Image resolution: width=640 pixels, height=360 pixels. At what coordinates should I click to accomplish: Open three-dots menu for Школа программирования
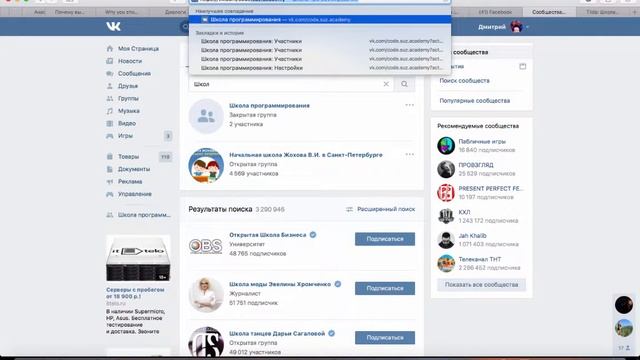(409, 105)
